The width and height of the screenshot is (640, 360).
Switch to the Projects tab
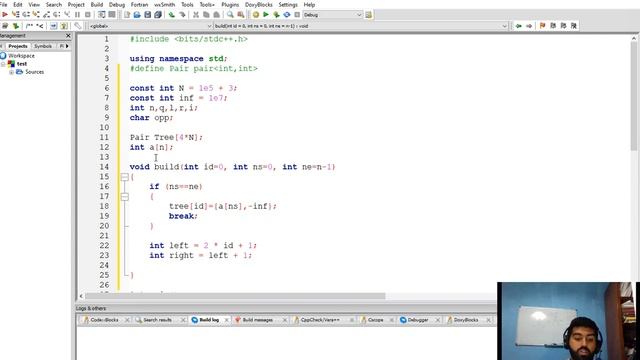click(x=18, y=46)
